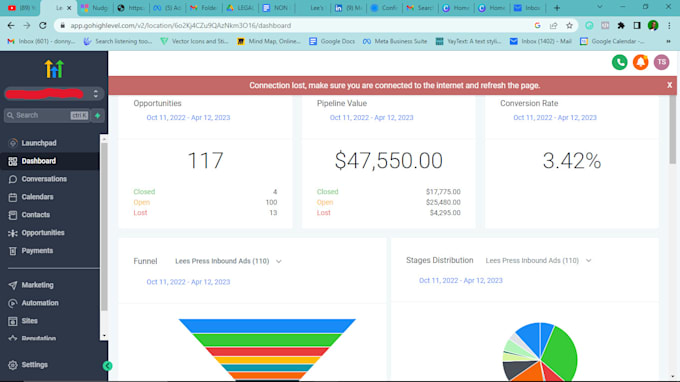Switch to the LinkedIn browser tab
This screenshot has width=680, height=382.
348,8
